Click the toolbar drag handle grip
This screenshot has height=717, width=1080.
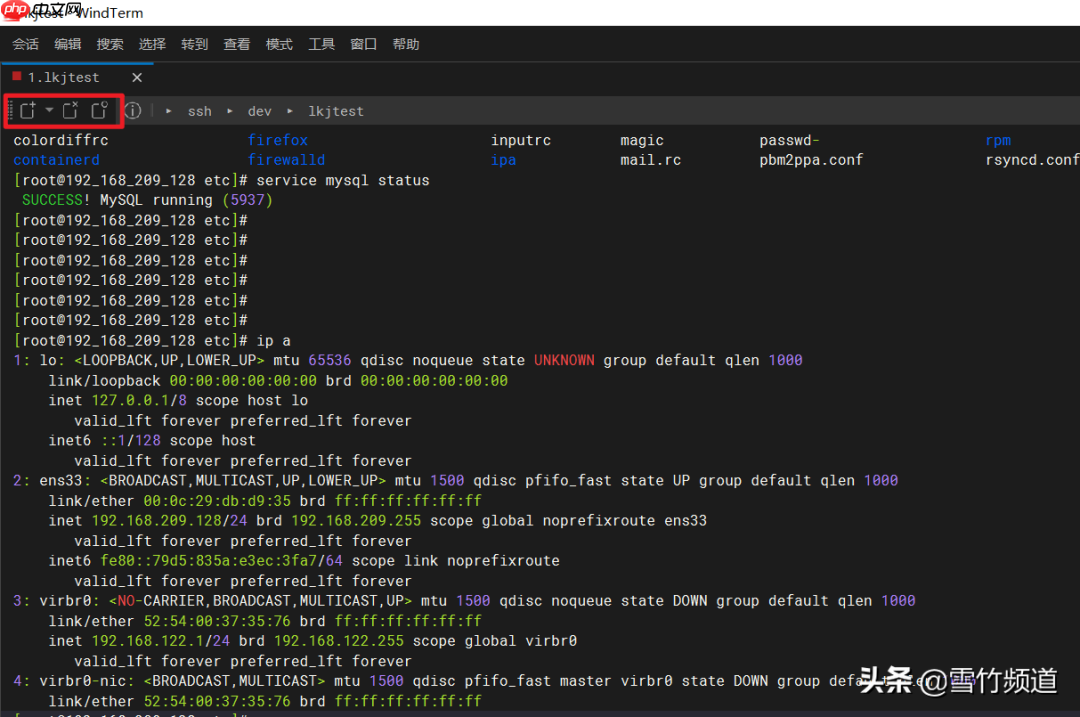10,110
